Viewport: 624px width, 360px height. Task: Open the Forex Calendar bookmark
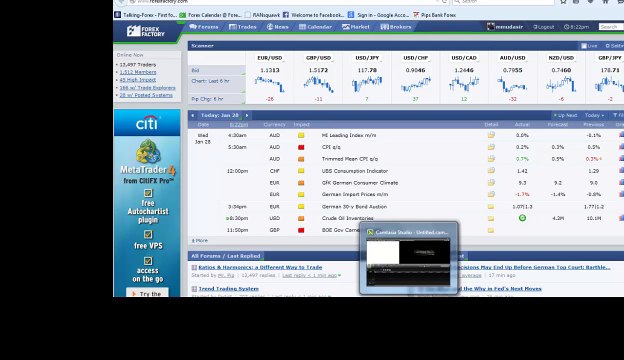[211, 15]
